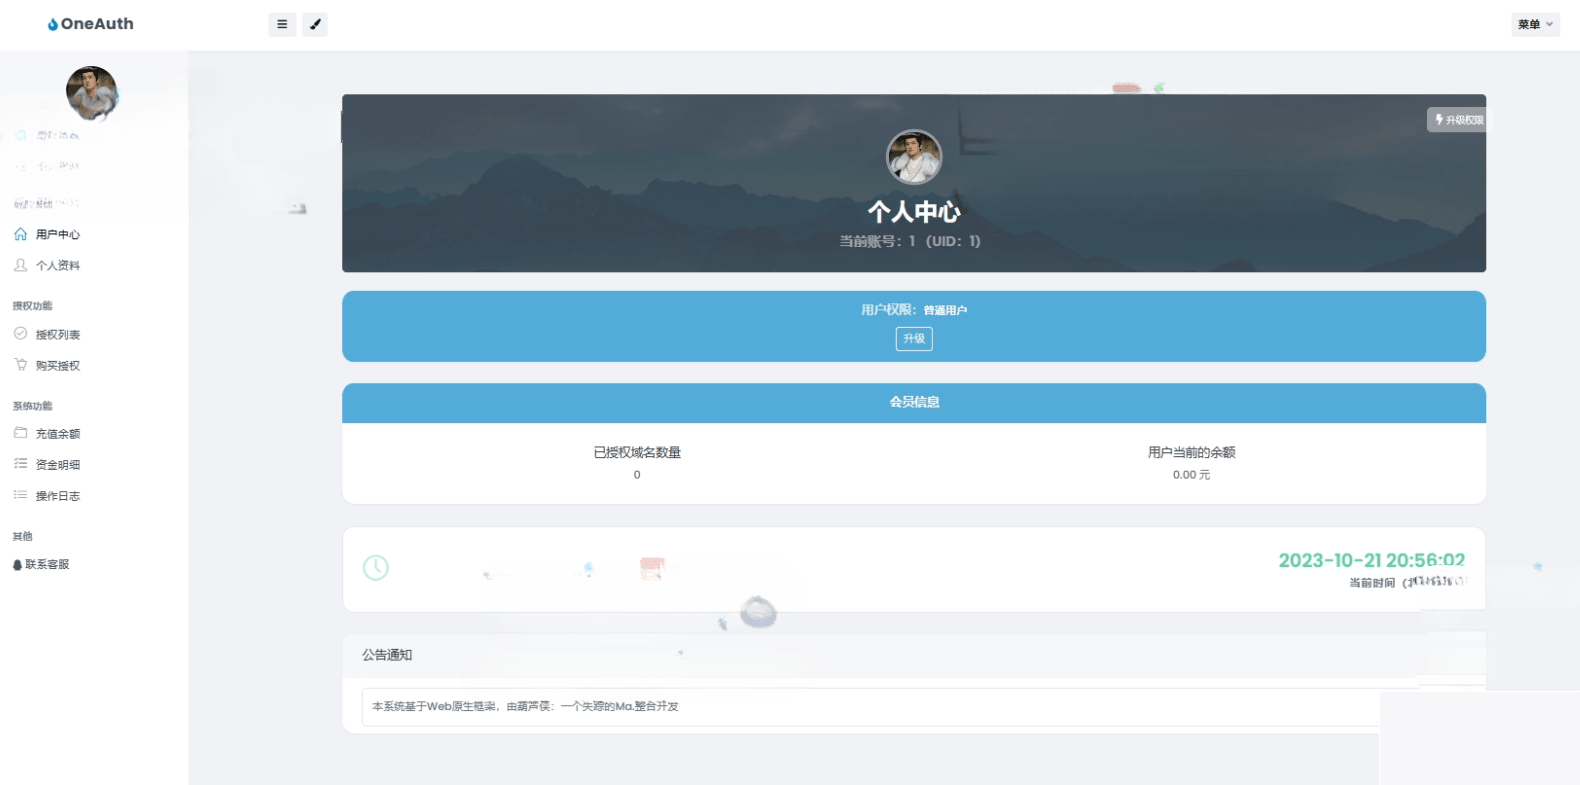This screenshot has width=1580, height=785.
Task: Click the list icon beside 资金明细
Action: pos(20,464)
